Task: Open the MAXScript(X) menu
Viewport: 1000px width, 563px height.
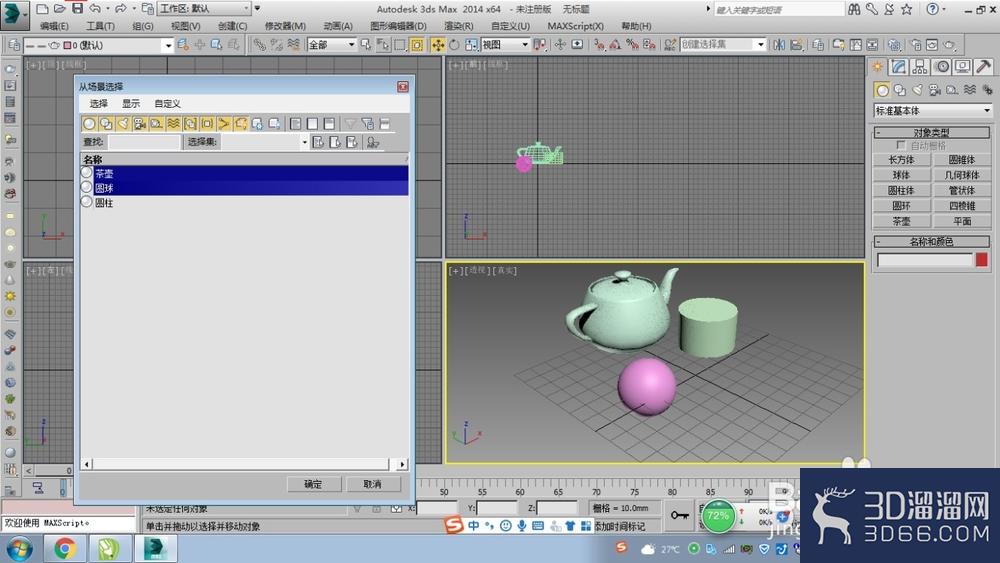Action: click(x=575, y=26)
